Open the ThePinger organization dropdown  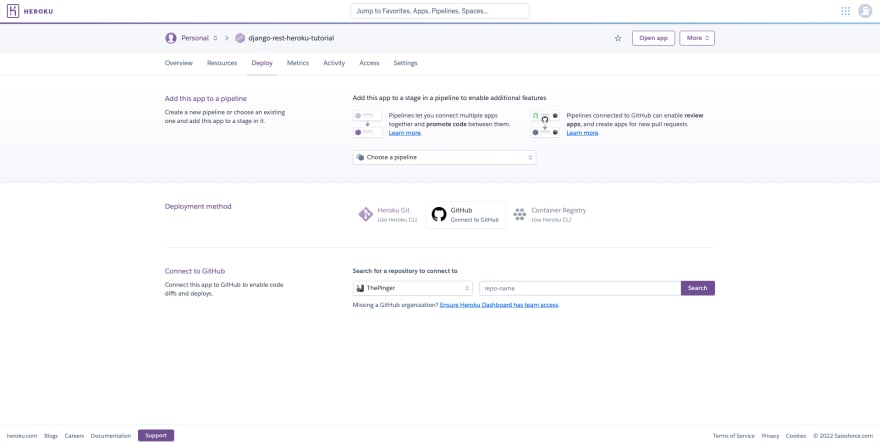412,288
